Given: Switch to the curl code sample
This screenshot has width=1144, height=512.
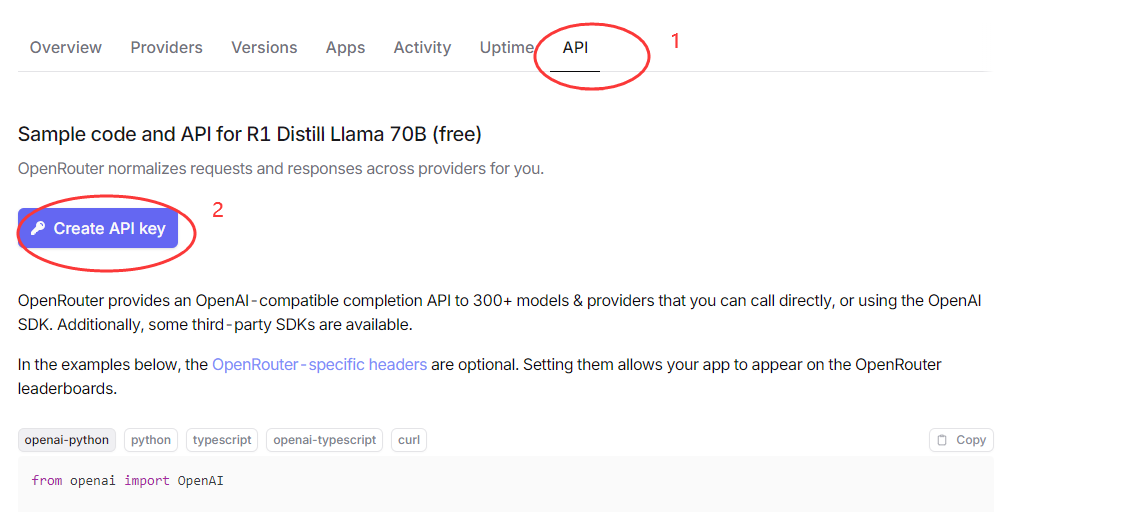Looking at the screenshot, I should point(409,440).
